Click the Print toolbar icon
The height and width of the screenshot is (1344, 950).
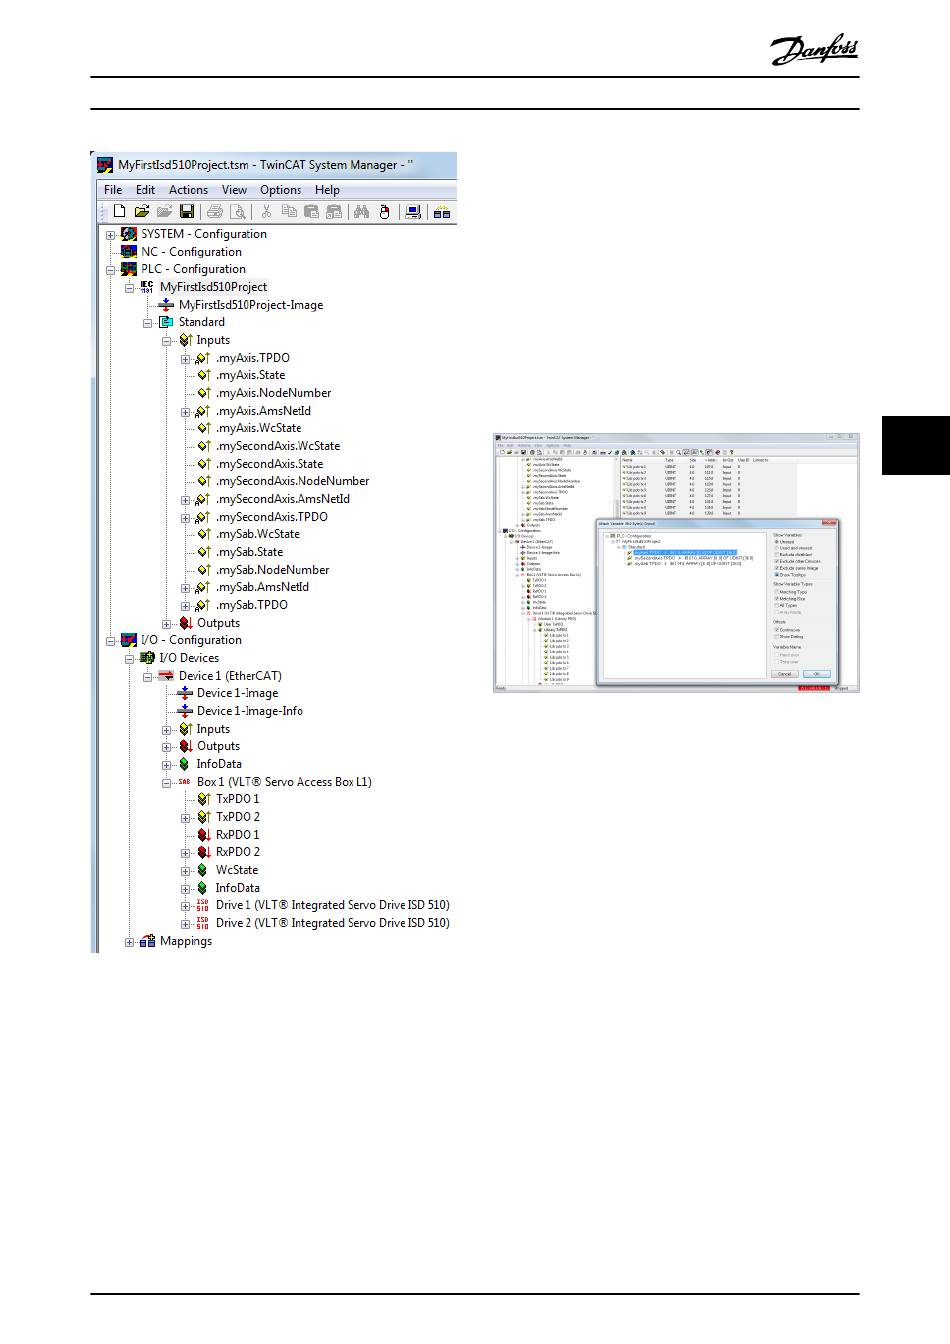click(x=214, y=211)
